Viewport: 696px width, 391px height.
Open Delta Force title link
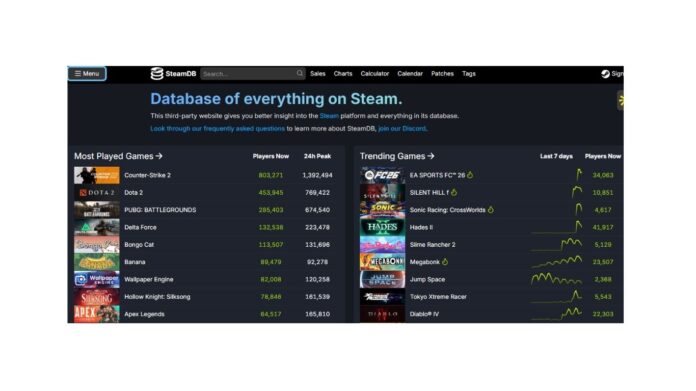tap(140, 227)
